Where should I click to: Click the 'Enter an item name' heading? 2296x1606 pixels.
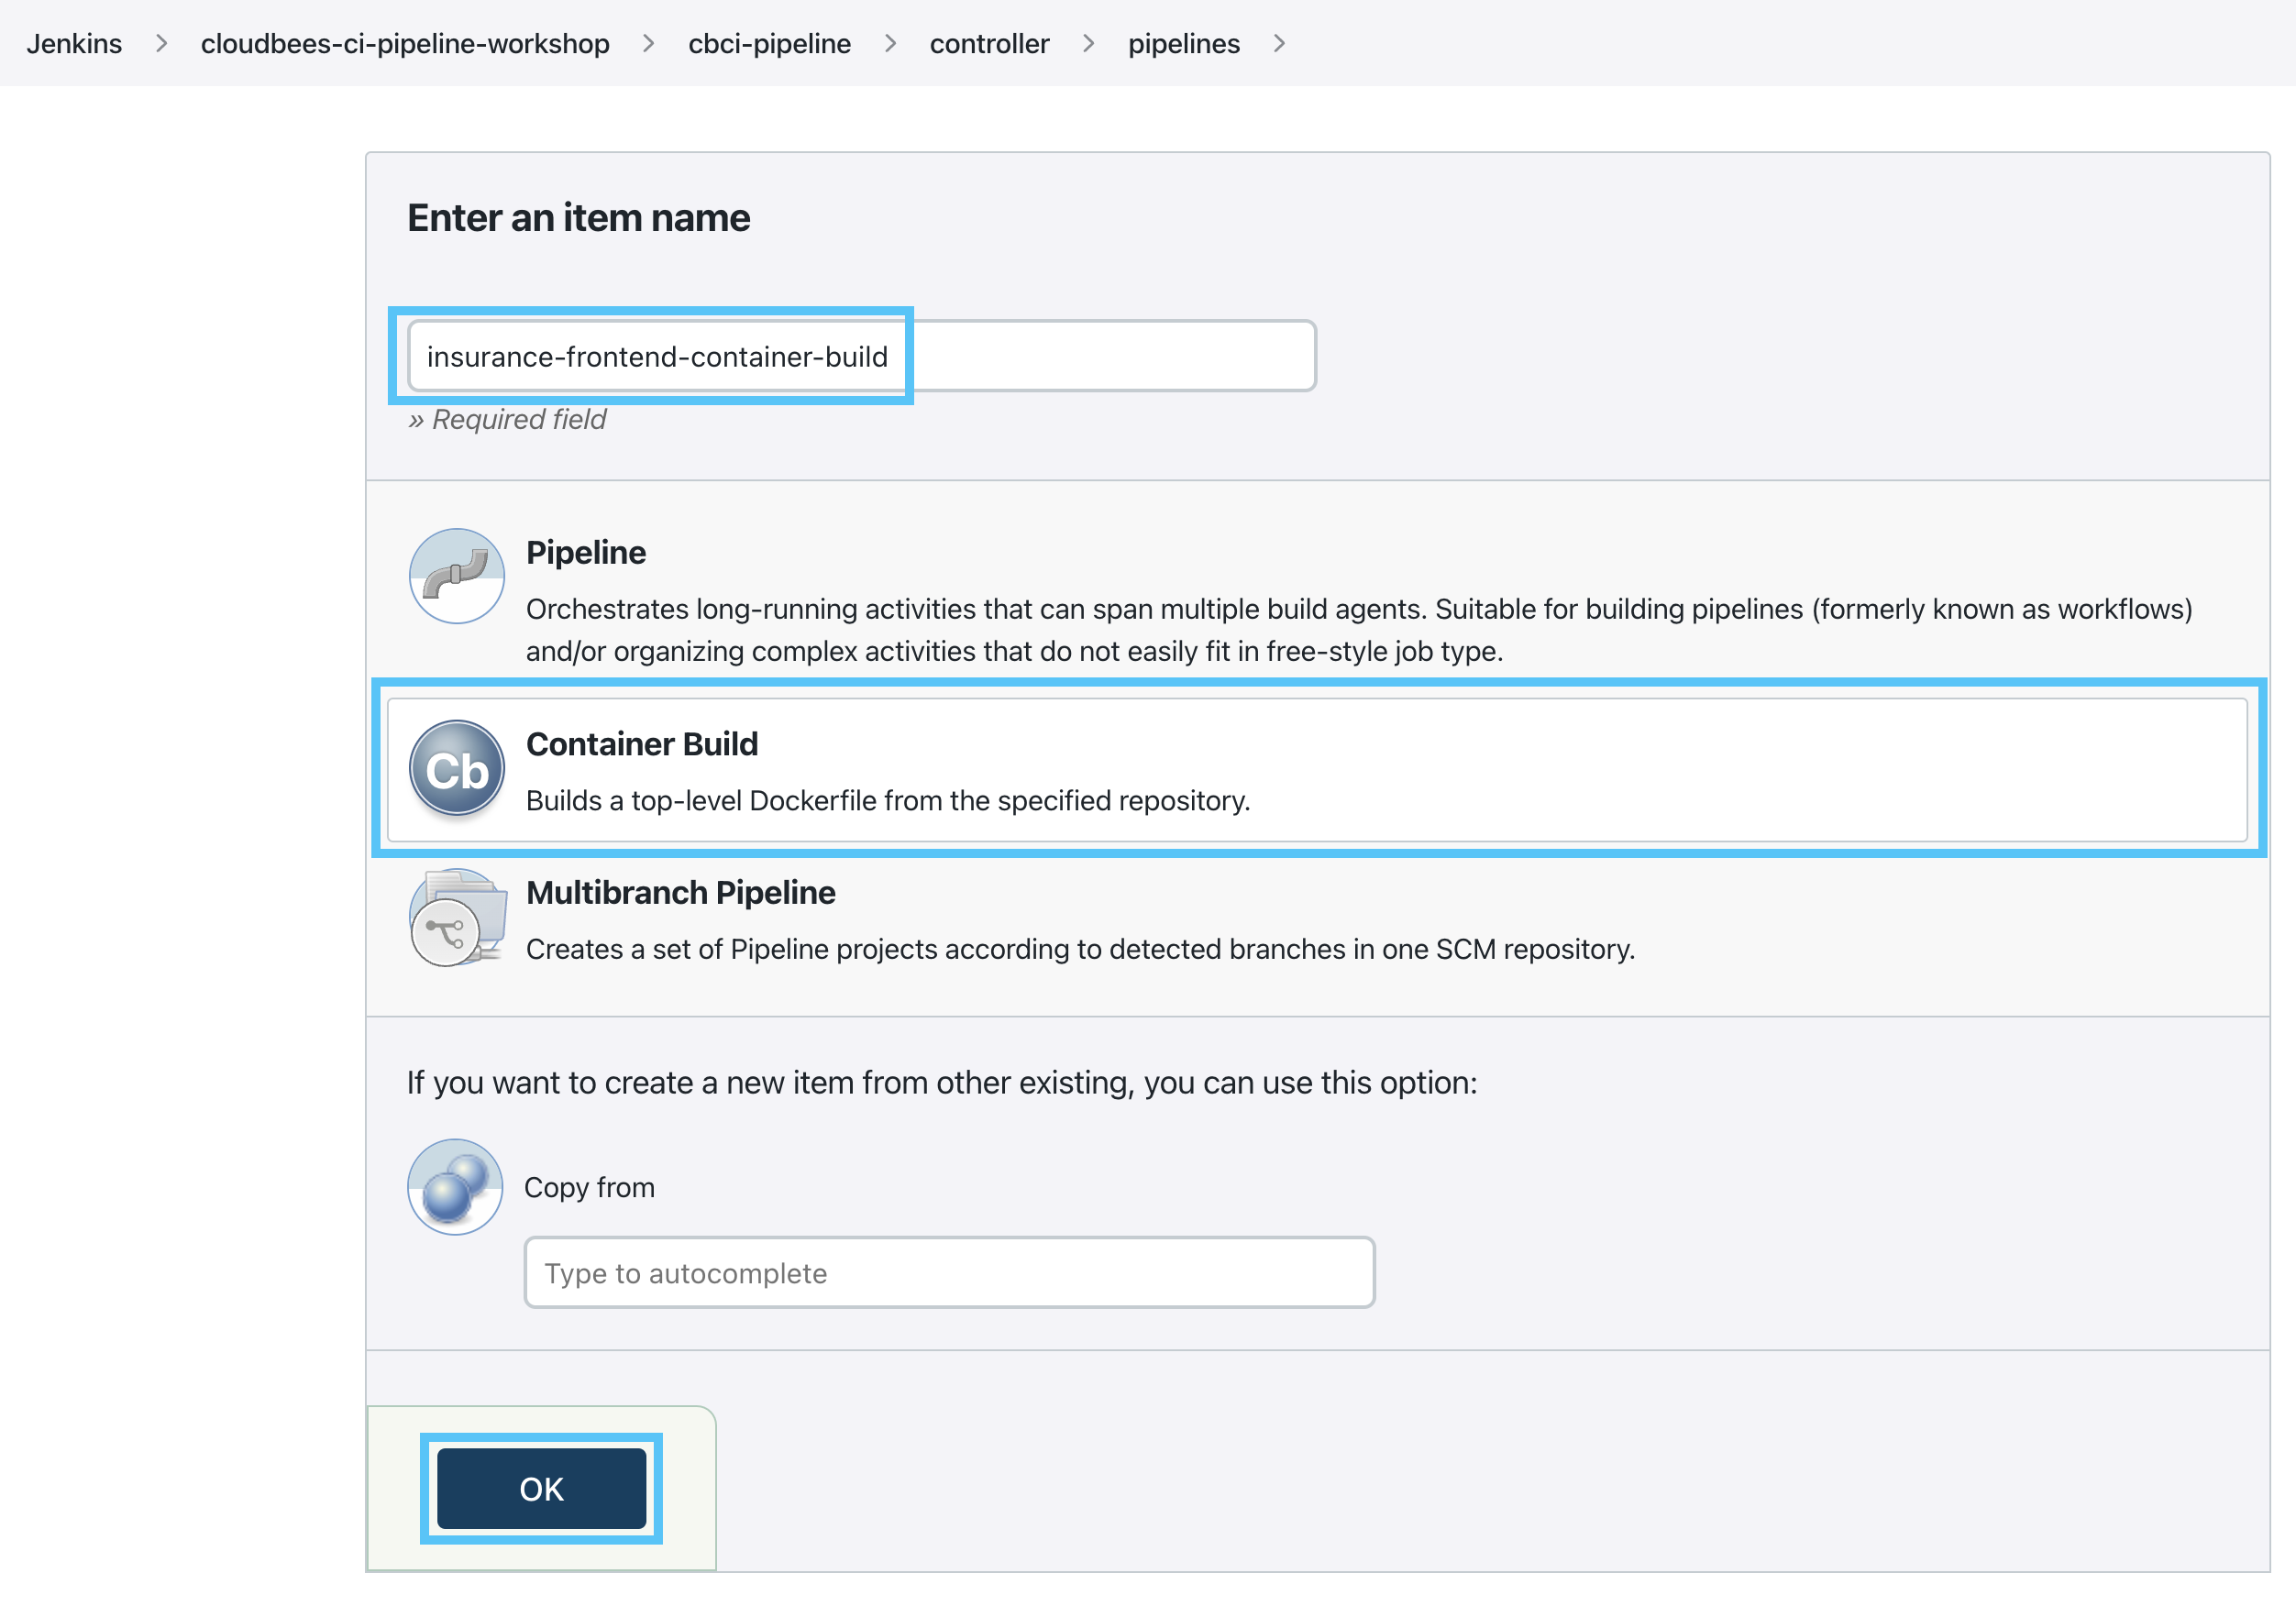tap(578, 217)
